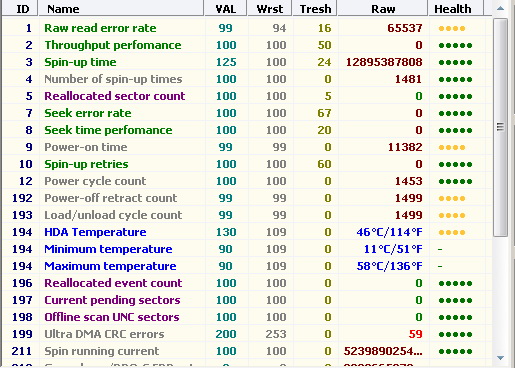This screenshot has width=515, height=376.
Task: Click the scrollbar down arrow
Action: [x=500, y=358]
